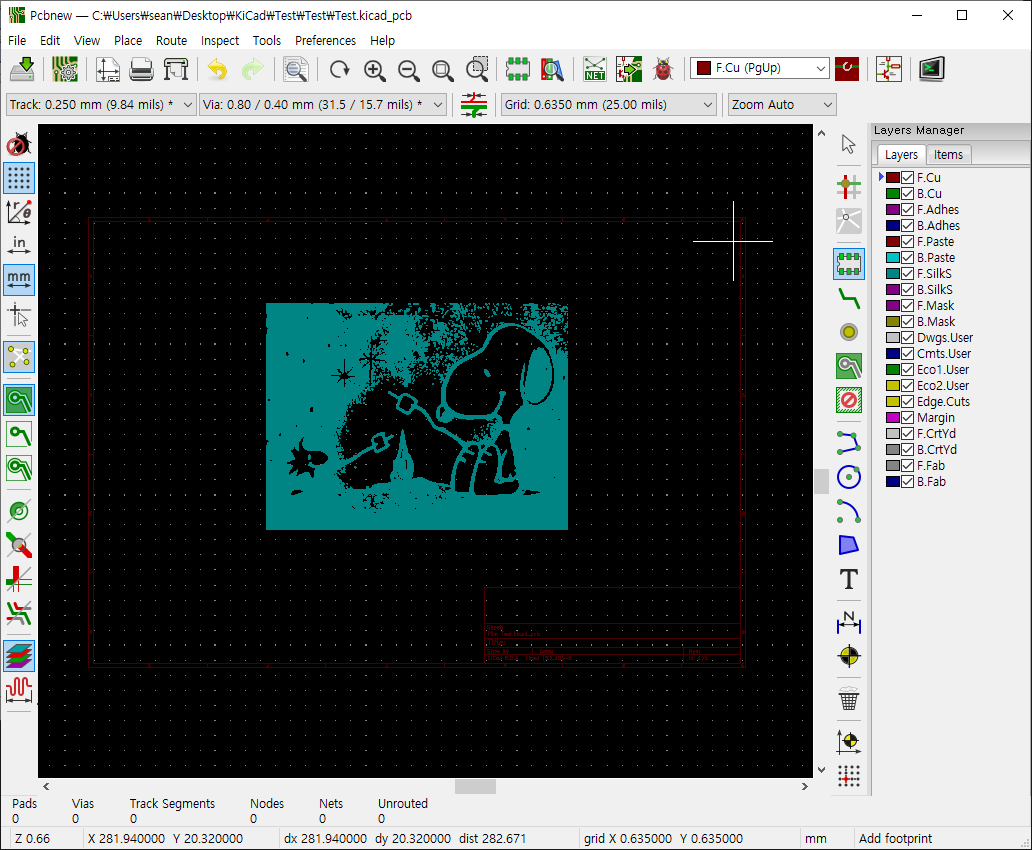
Task: Toggle DRC off icon in left toolbar
Action: (19, 144)
